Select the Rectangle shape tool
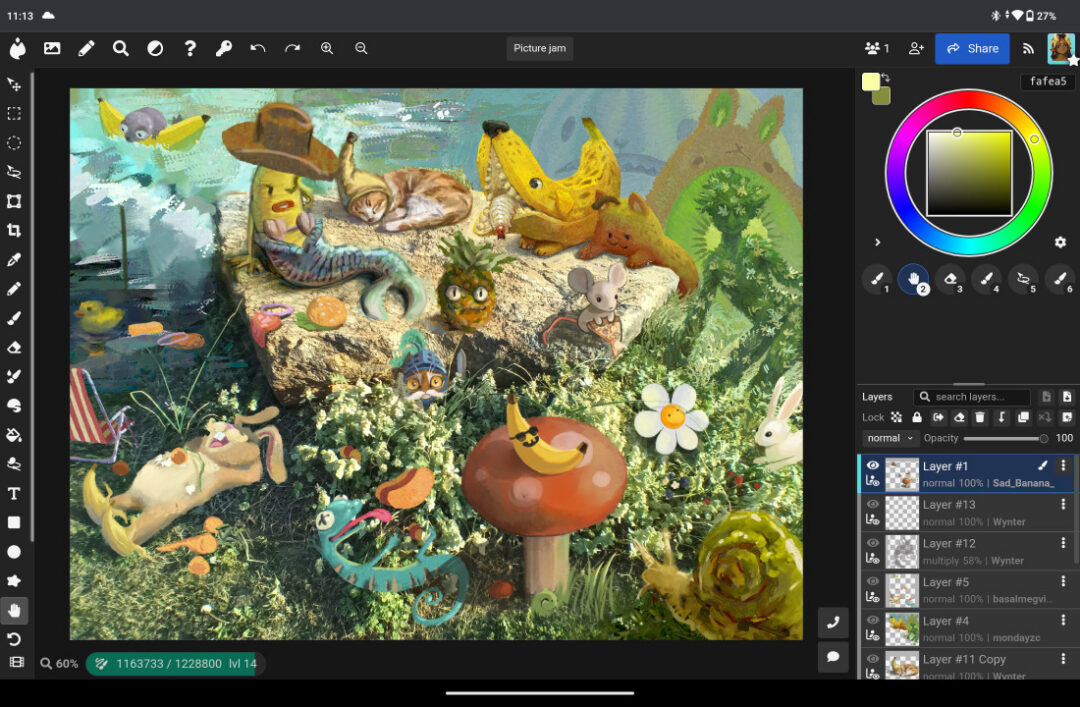 [14, 522]
